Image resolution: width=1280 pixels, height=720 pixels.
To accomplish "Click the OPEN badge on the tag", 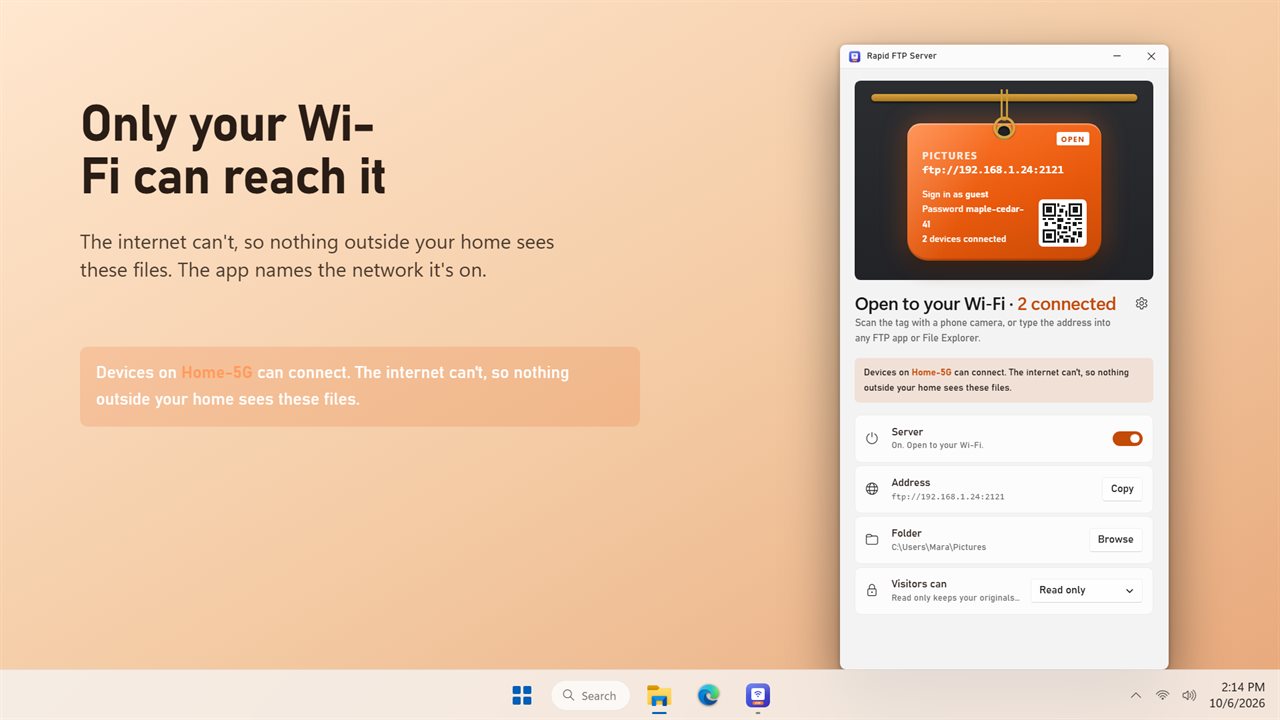I will coord(1073,139).
